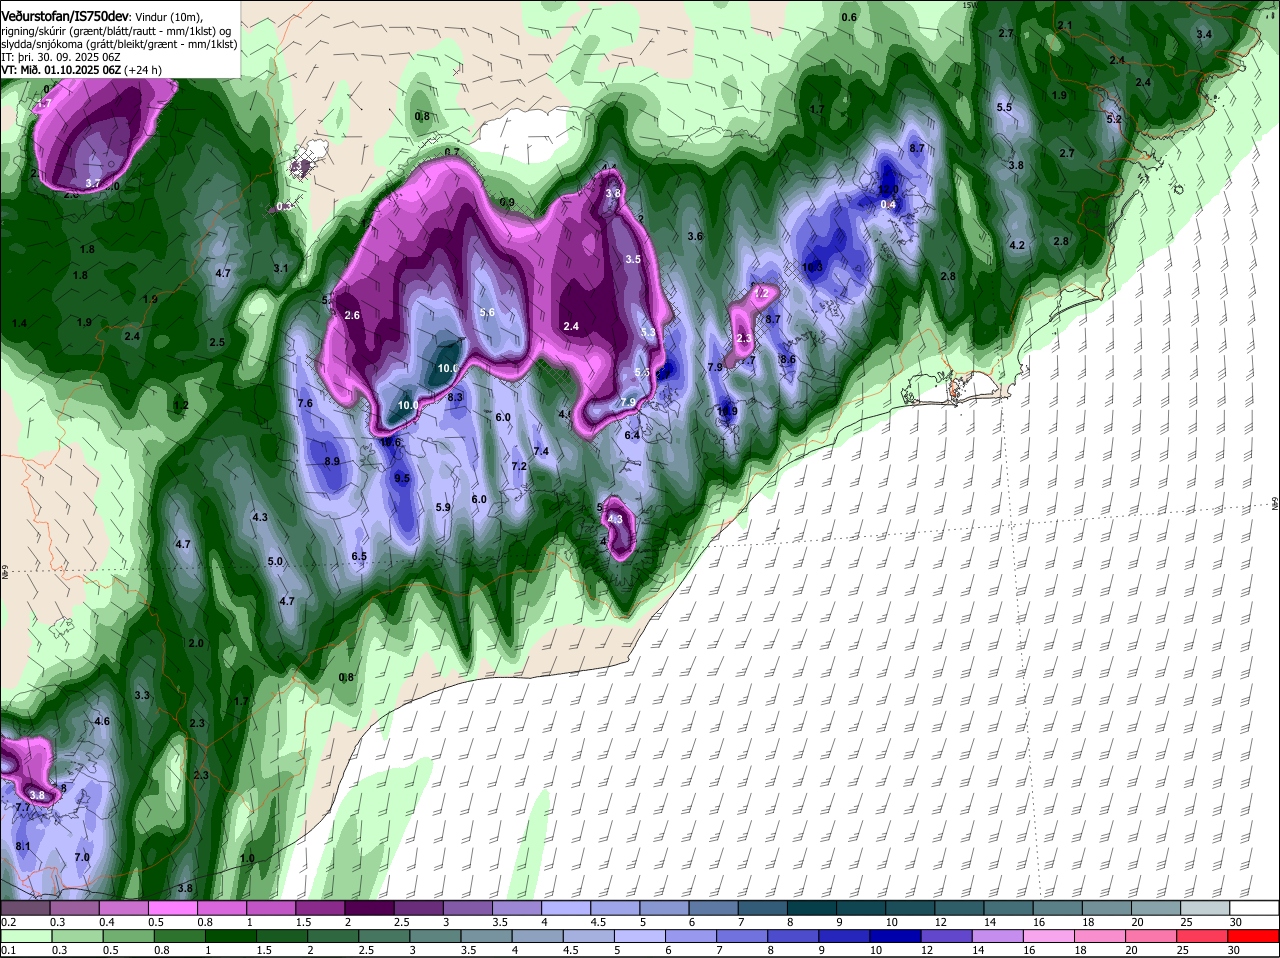Click the 9.5 precipitation value
Screen dimensions: 1280x958
402,479
